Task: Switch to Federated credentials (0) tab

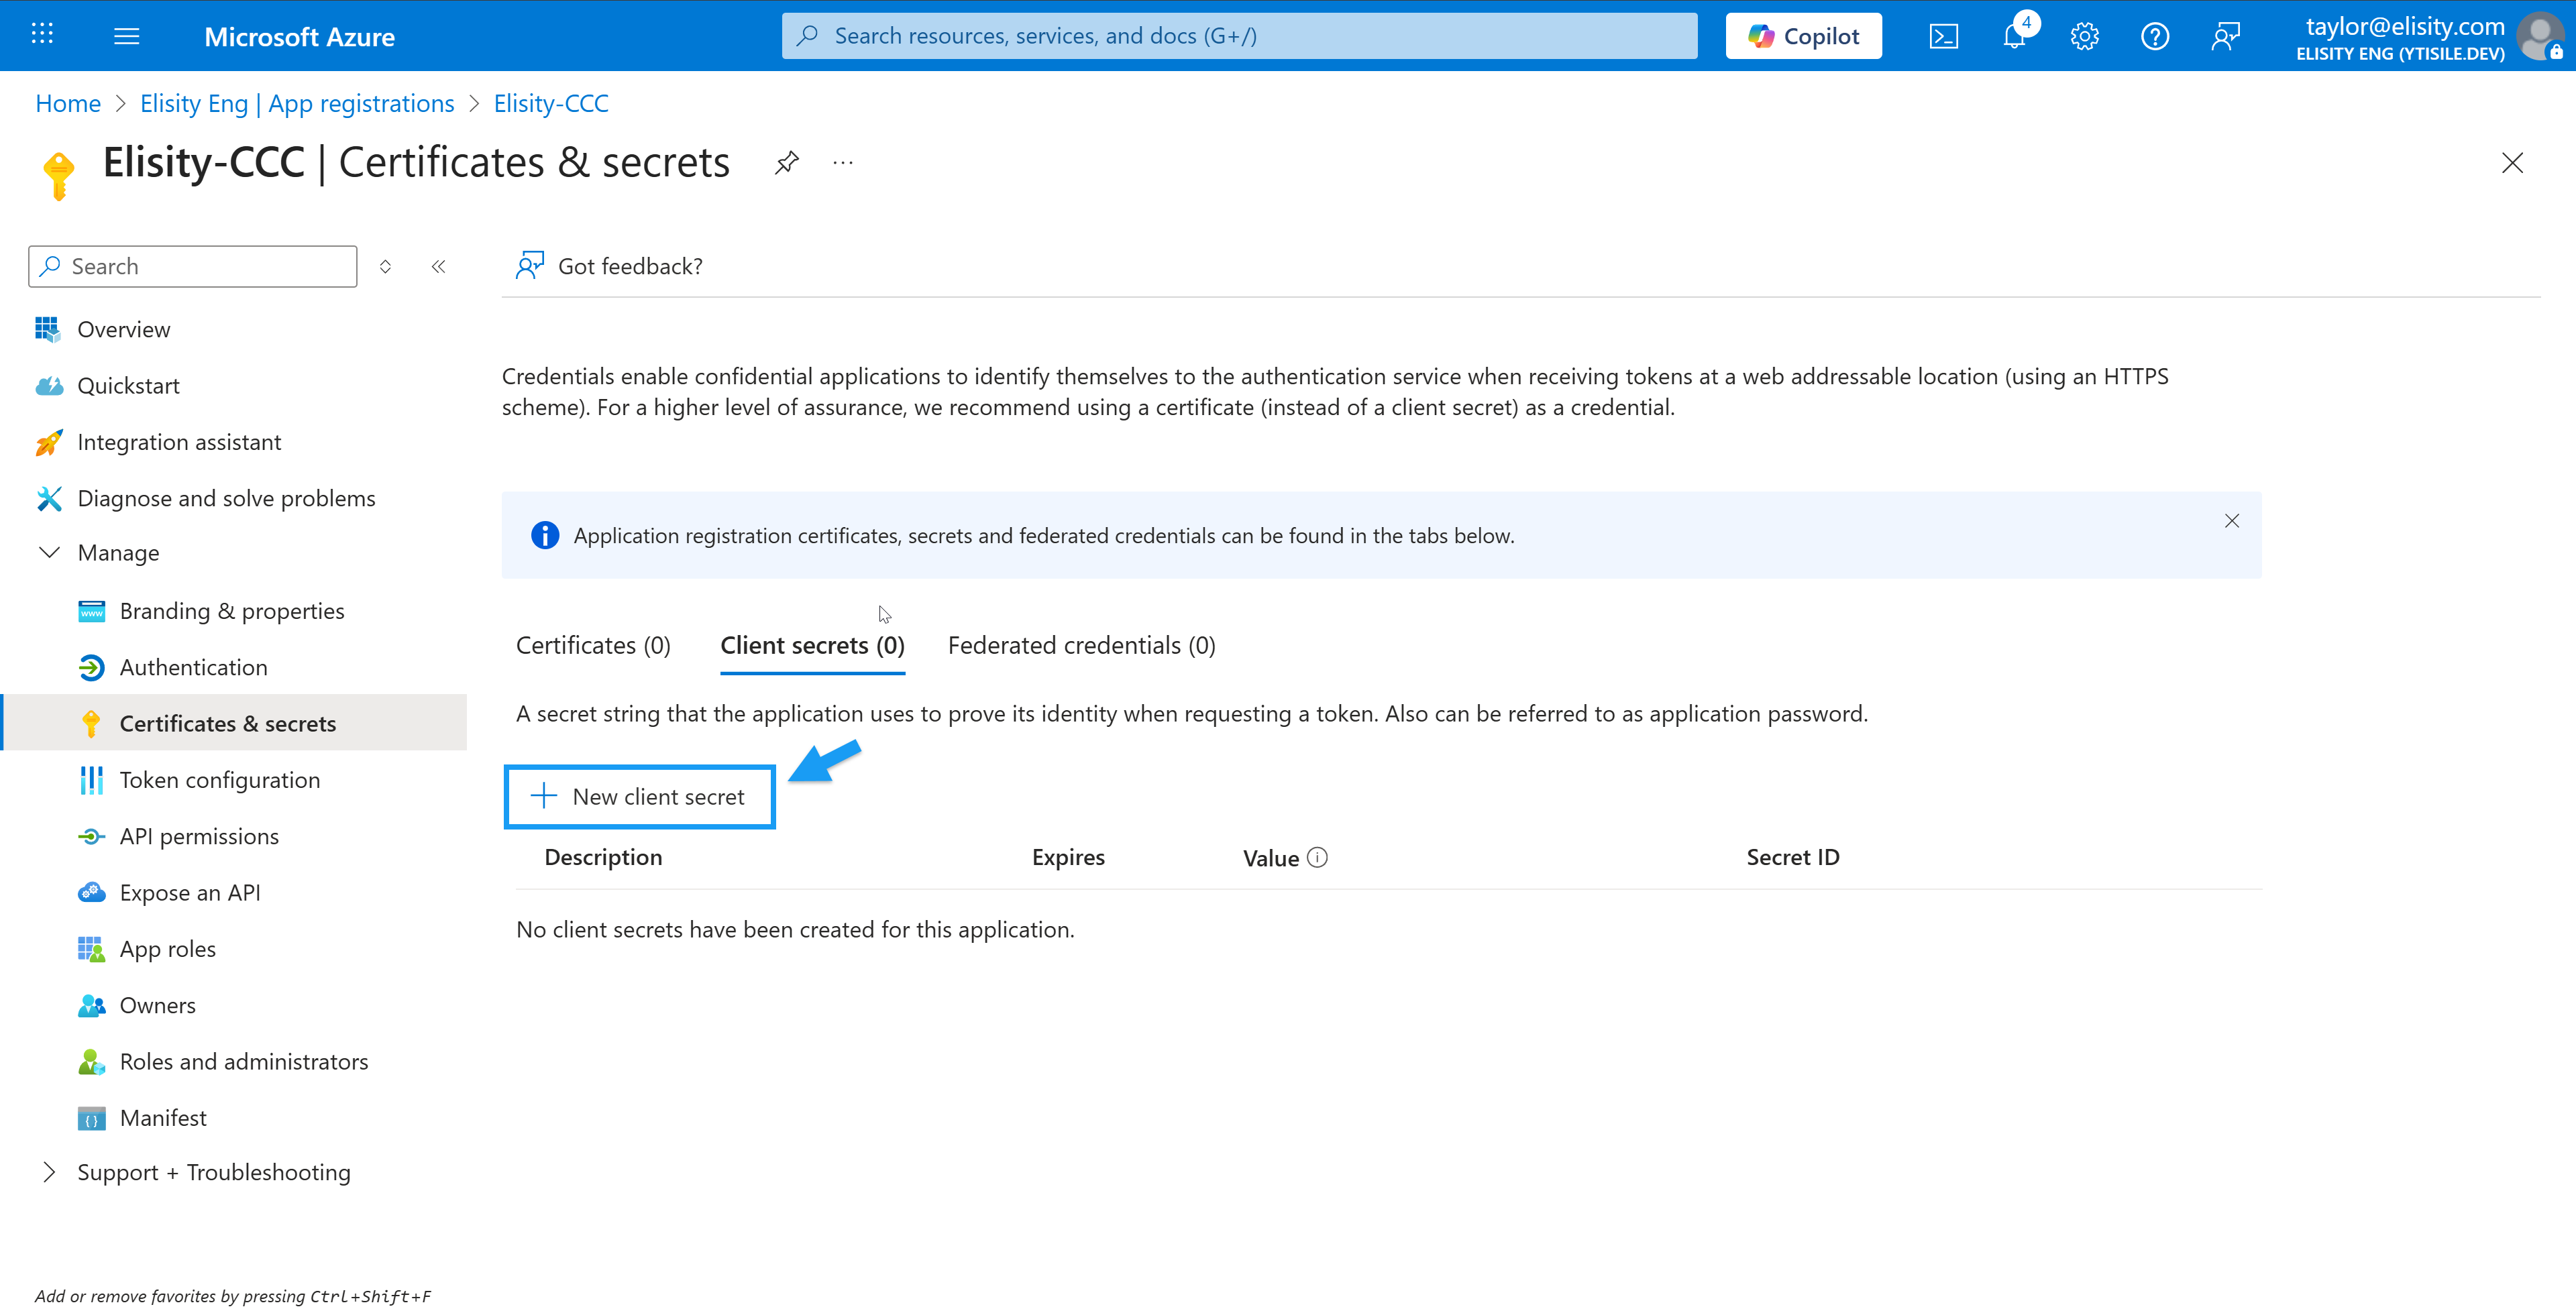Action: tap(1081, 646)
